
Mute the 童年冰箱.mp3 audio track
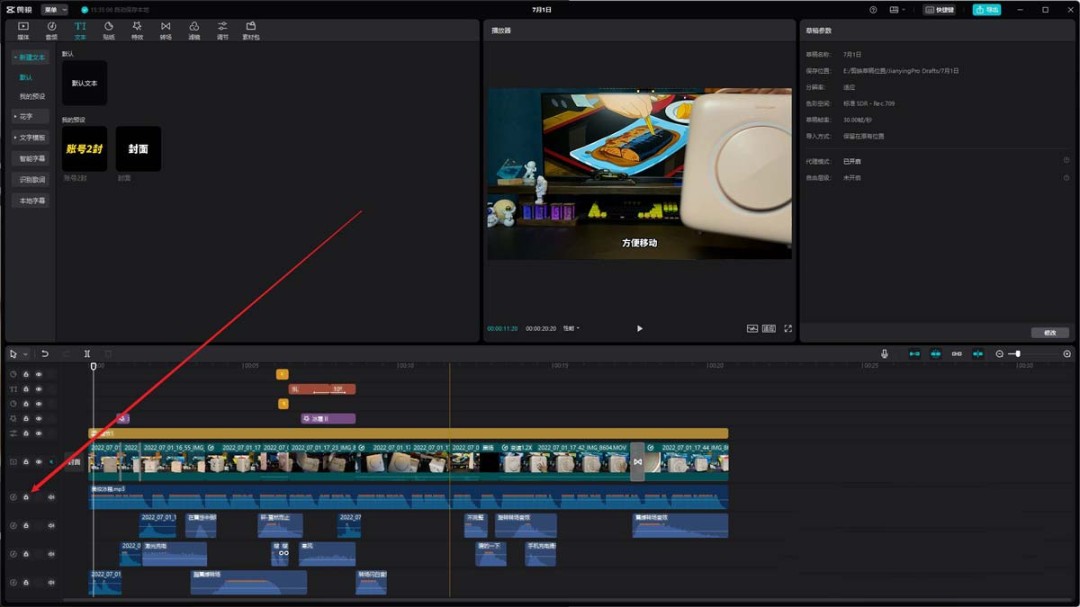point(51,497)
